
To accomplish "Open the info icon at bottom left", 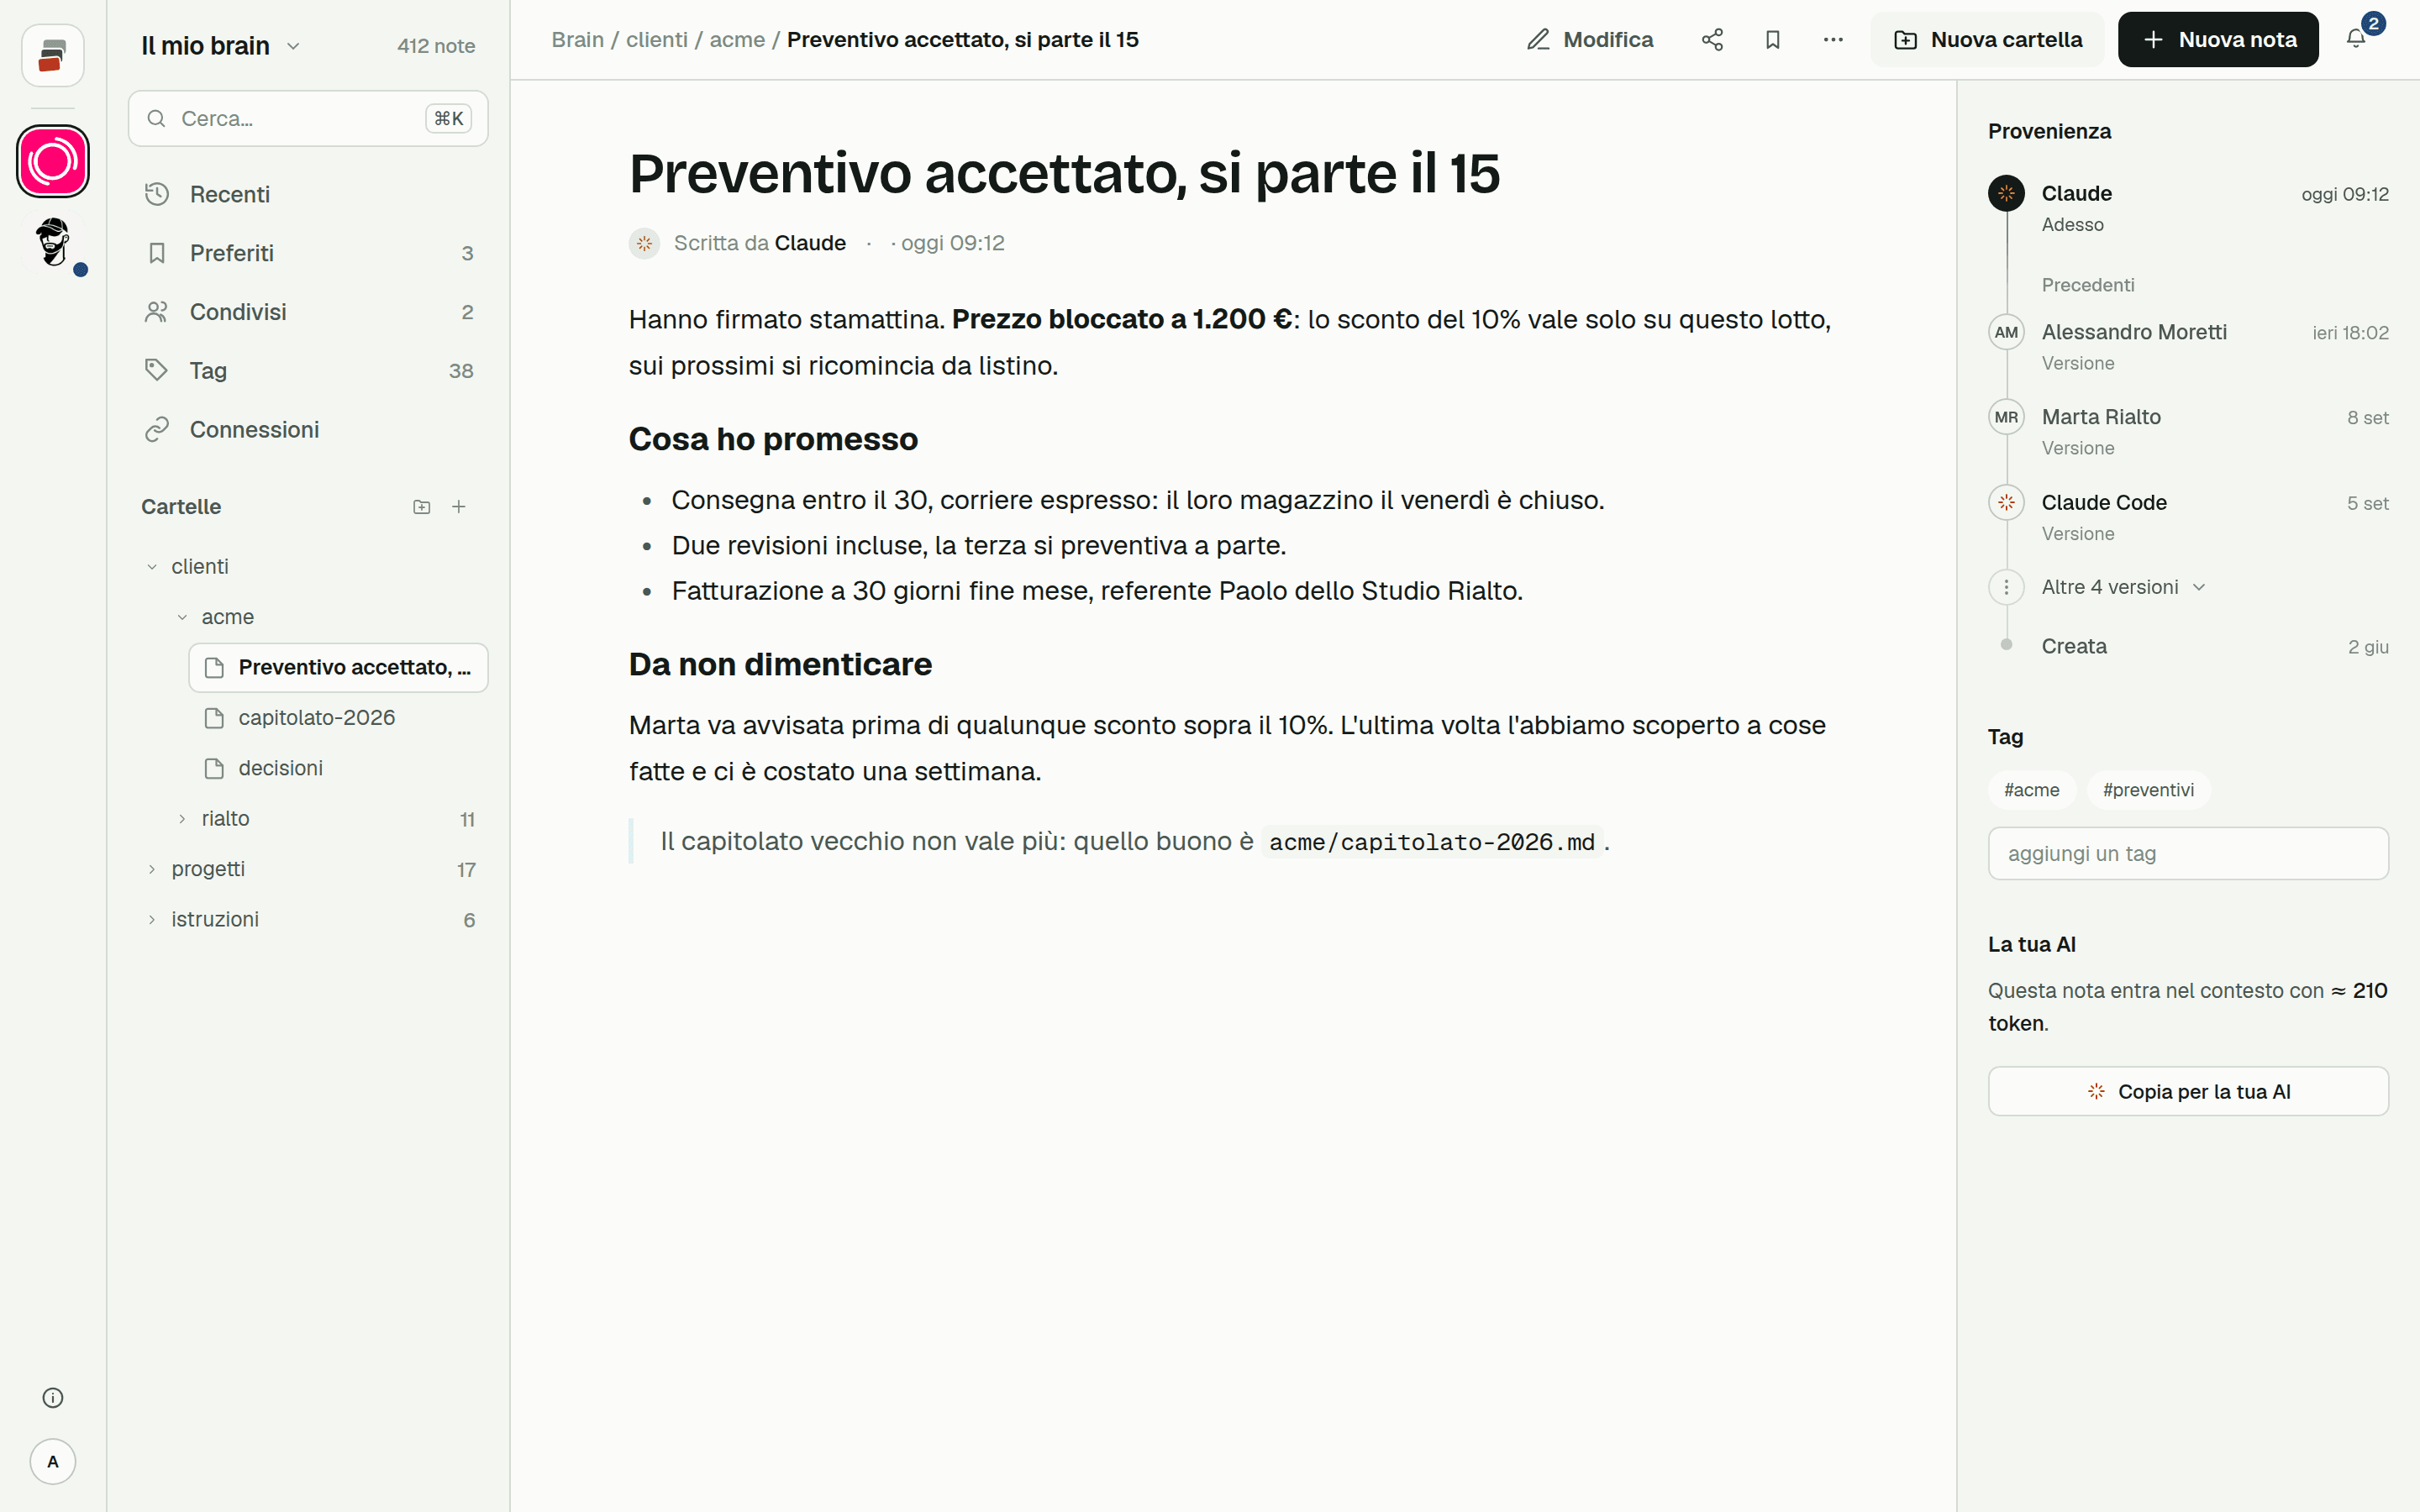I will 53,1397.
